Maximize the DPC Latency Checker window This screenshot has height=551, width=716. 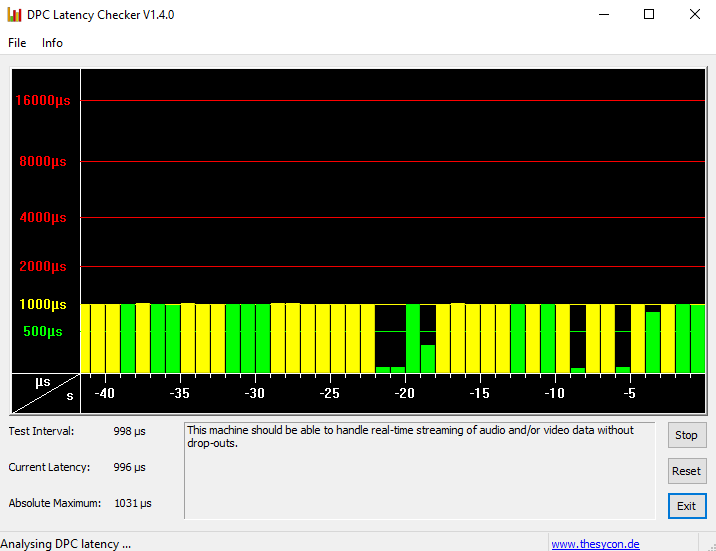tap(648, 15)
